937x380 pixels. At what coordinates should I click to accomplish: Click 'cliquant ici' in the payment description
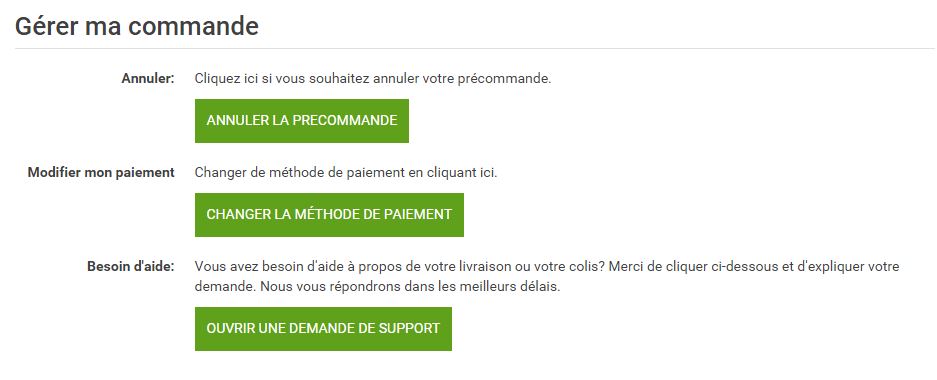tap(462, 173)
